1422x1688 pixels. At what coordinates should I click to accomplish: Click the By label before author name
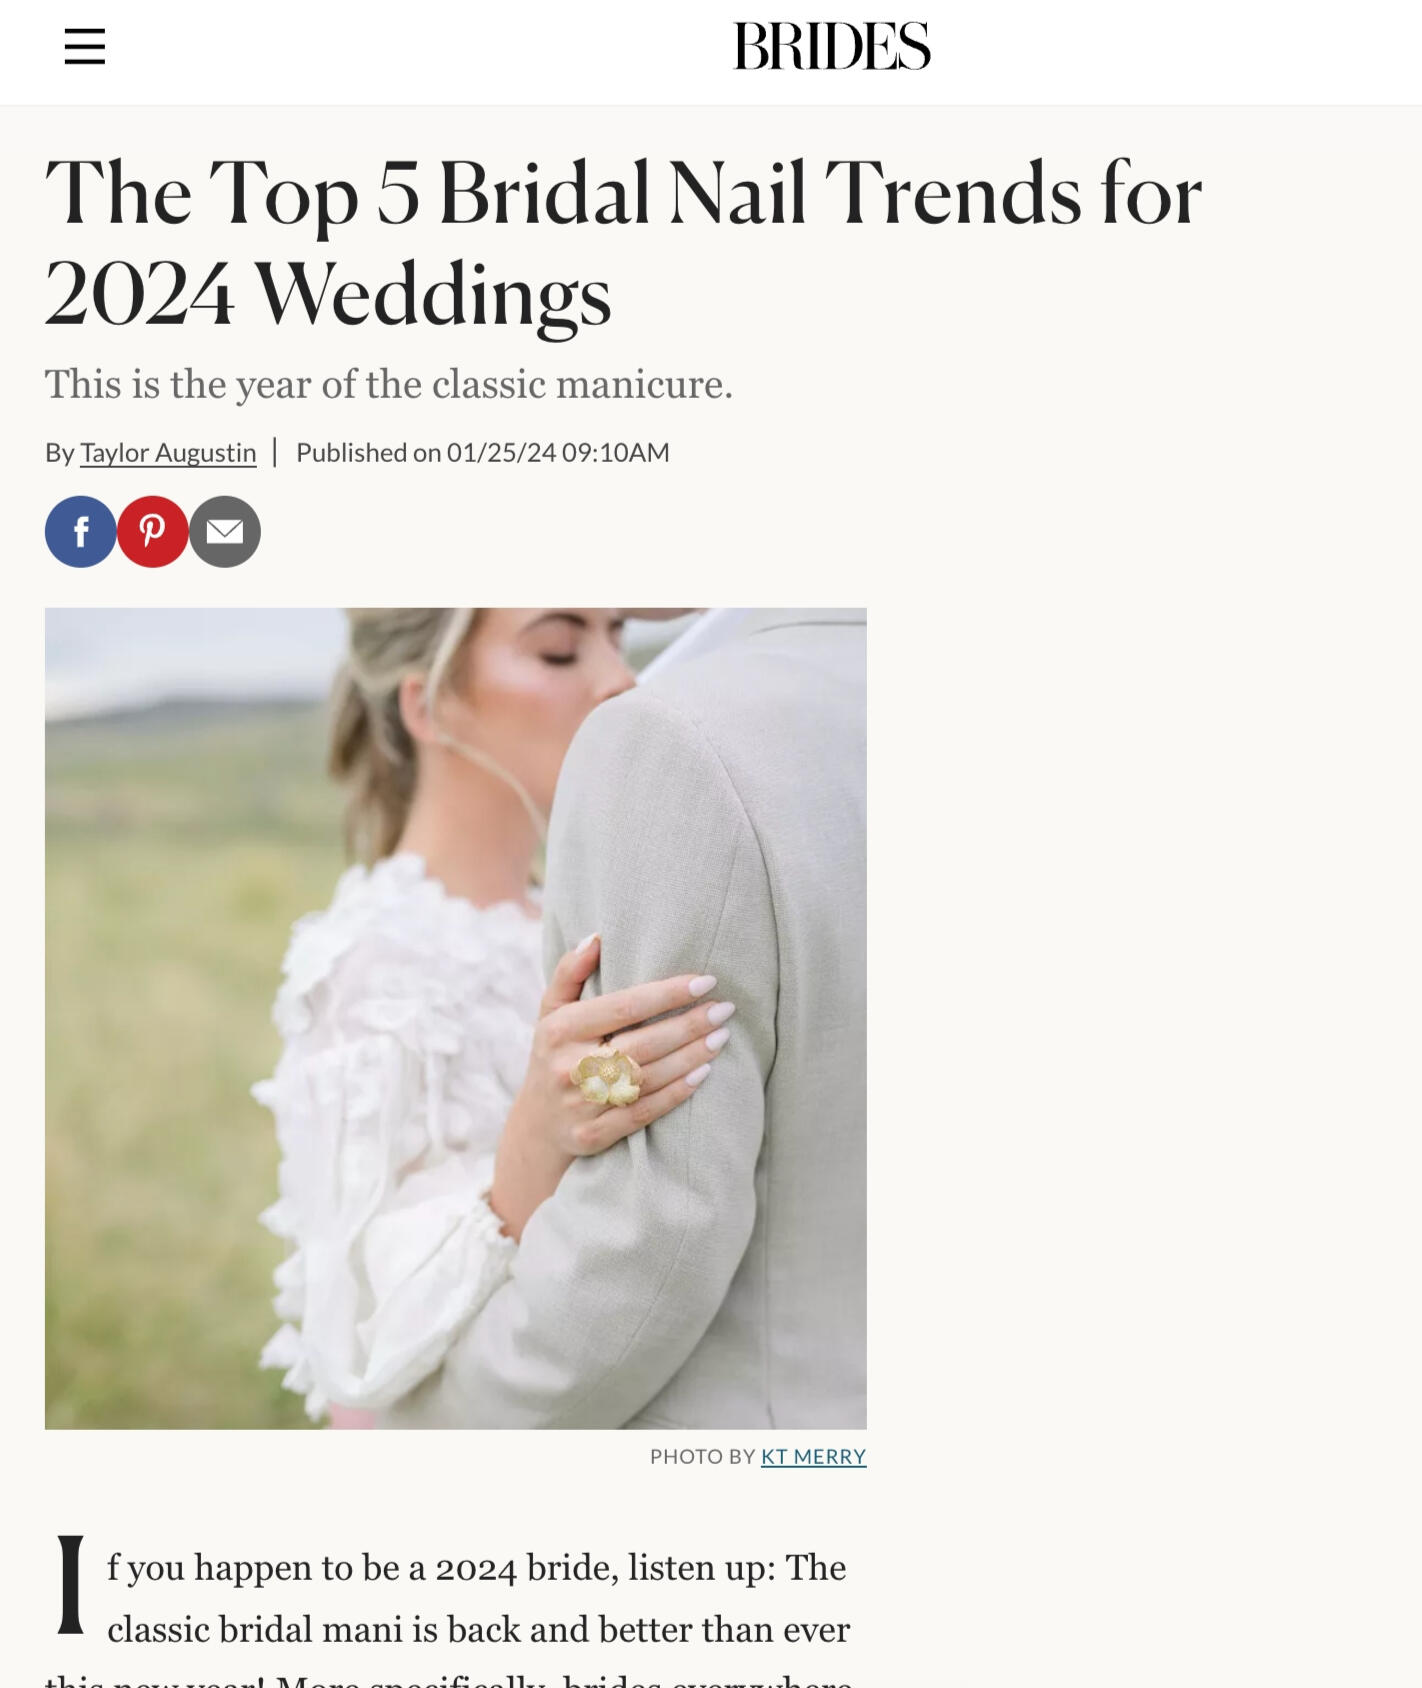(x=59, y=453)
